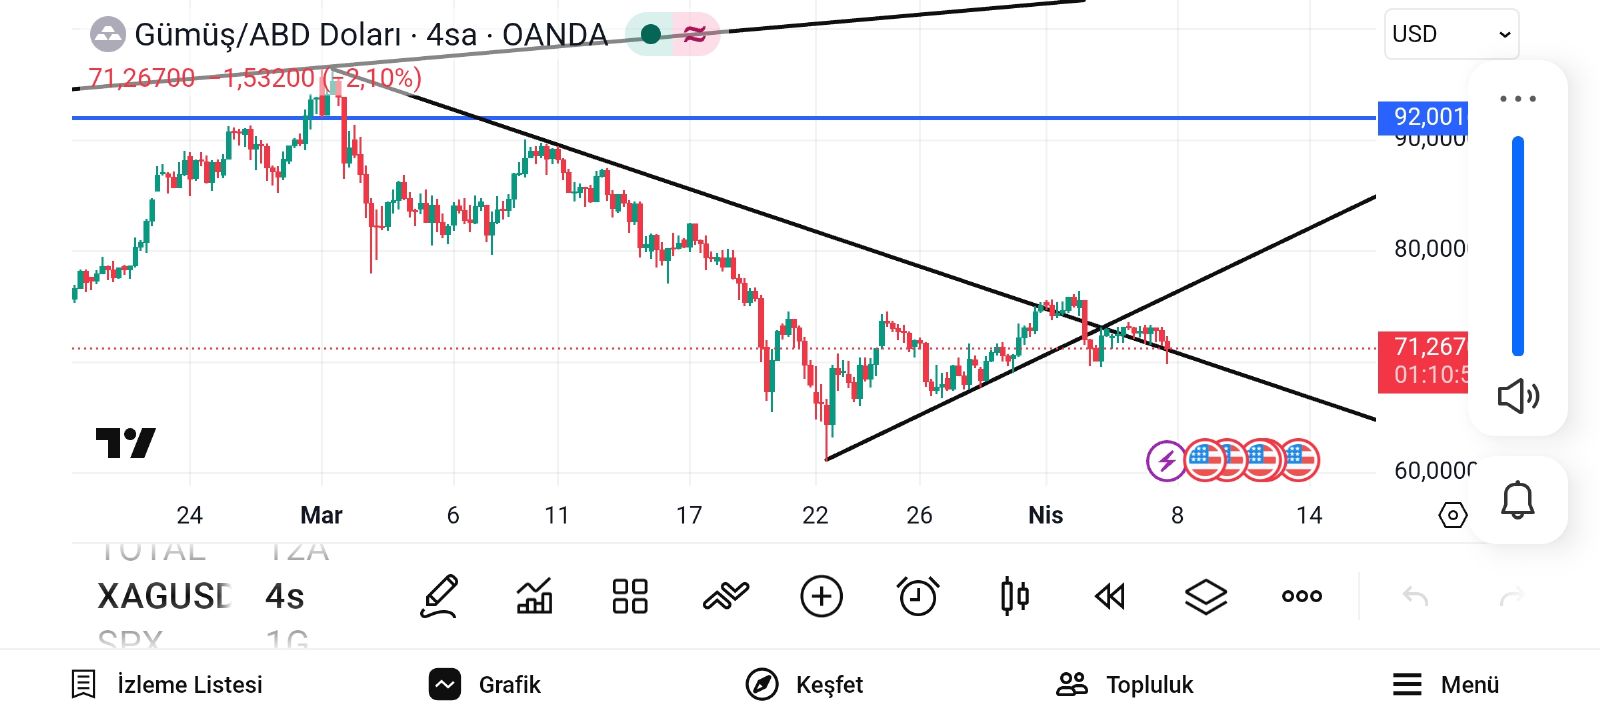Screen dimensions: 1600x720
Task: Change chart type via the candlestick icon
Action: (1014, 597)
